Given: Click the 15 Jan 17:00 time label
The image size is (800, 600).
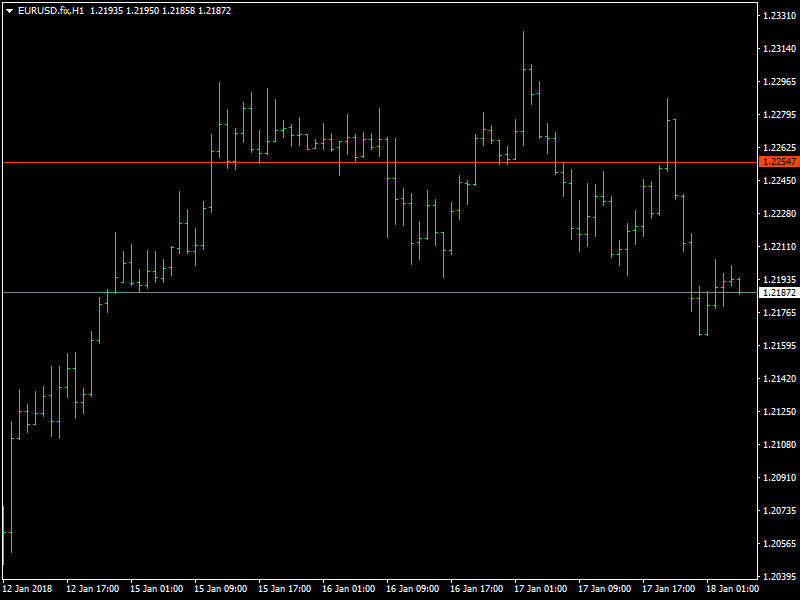Looking at the screenshot, I should (x=285, y=589).
